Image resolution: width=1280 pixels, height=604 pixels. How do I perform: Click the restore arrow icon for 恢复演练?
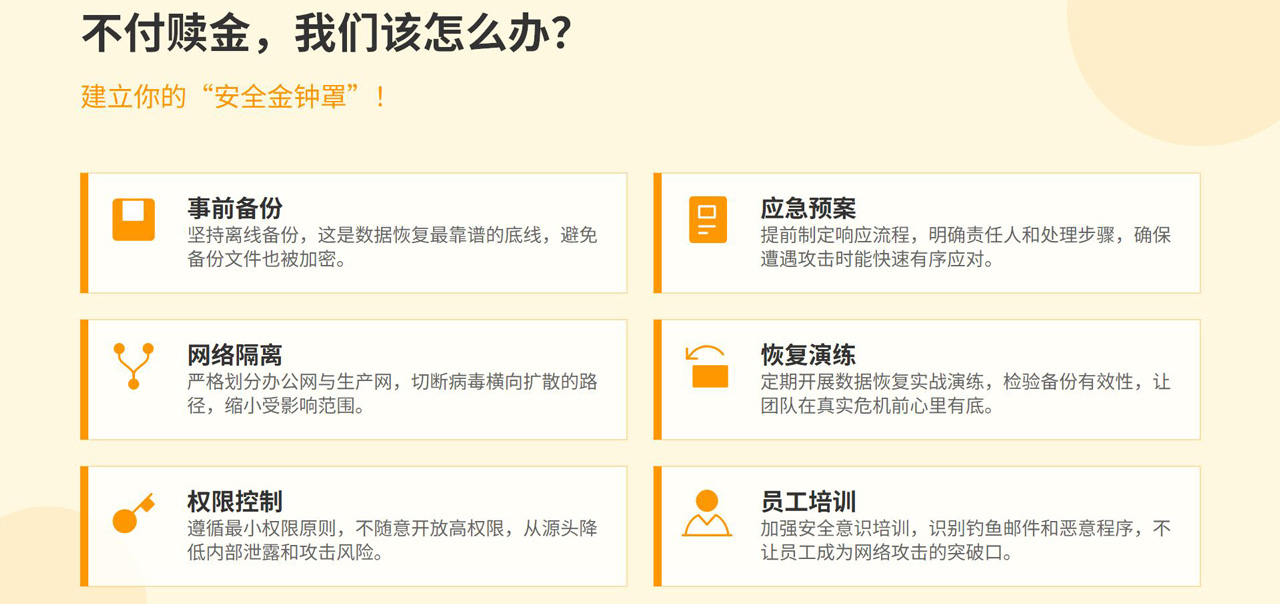707,366
